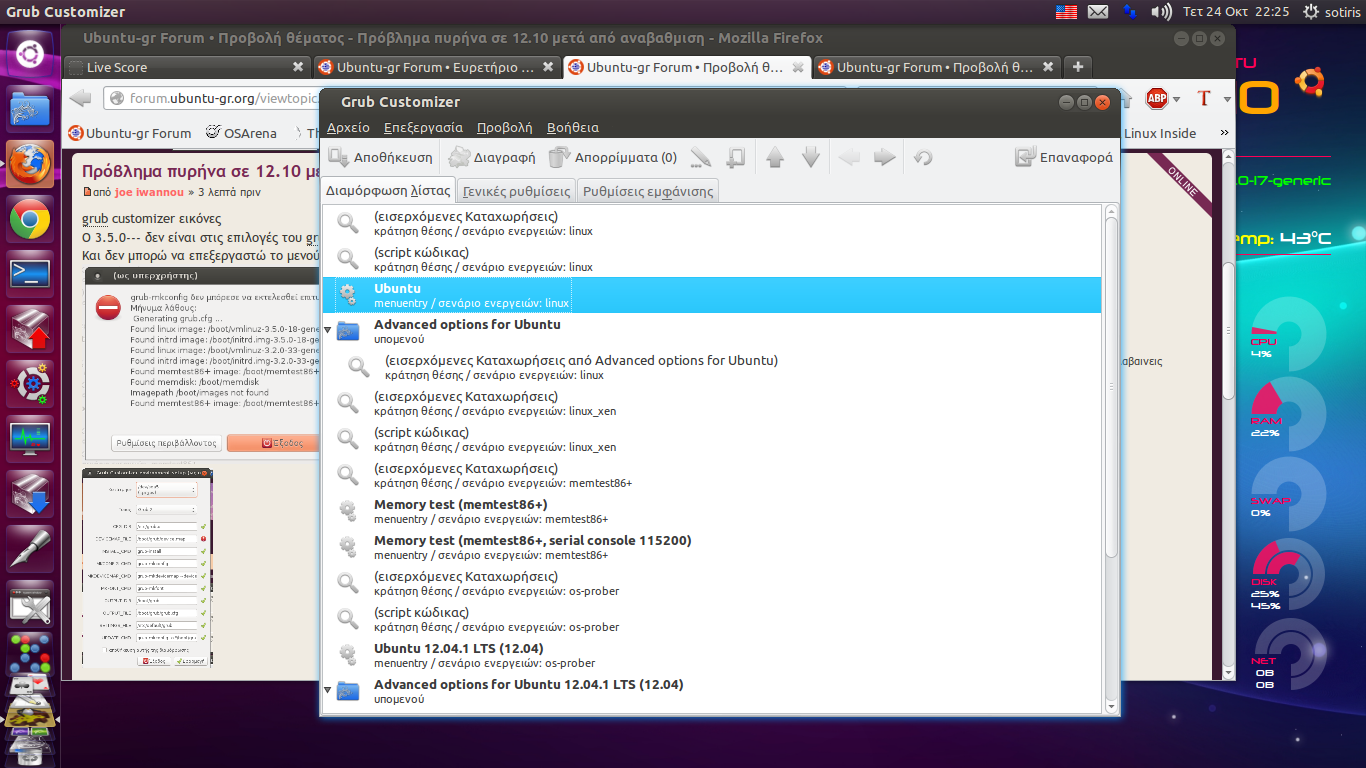Click the Διαγραφή toolbar button

pos(492,158)
